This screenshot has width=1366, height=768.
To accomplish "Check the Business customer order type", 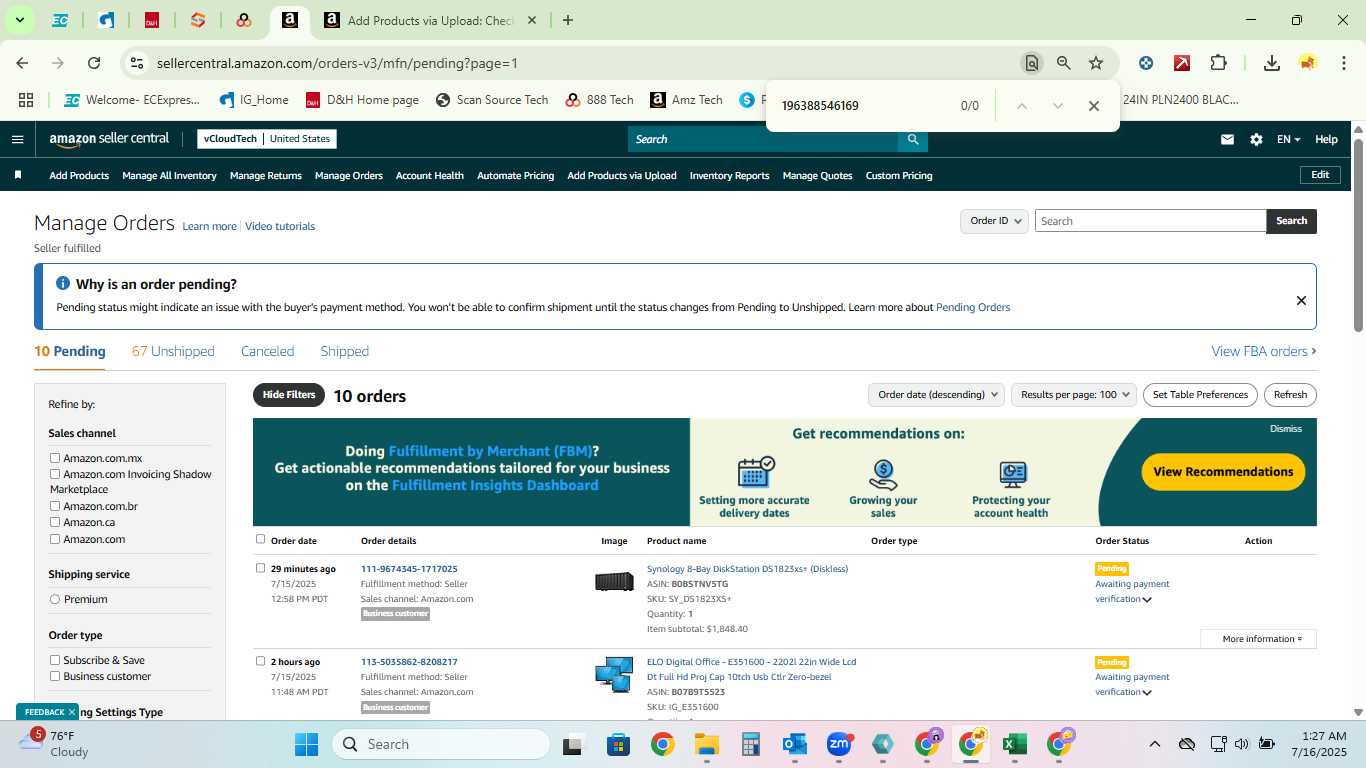I will coord(56,676).
